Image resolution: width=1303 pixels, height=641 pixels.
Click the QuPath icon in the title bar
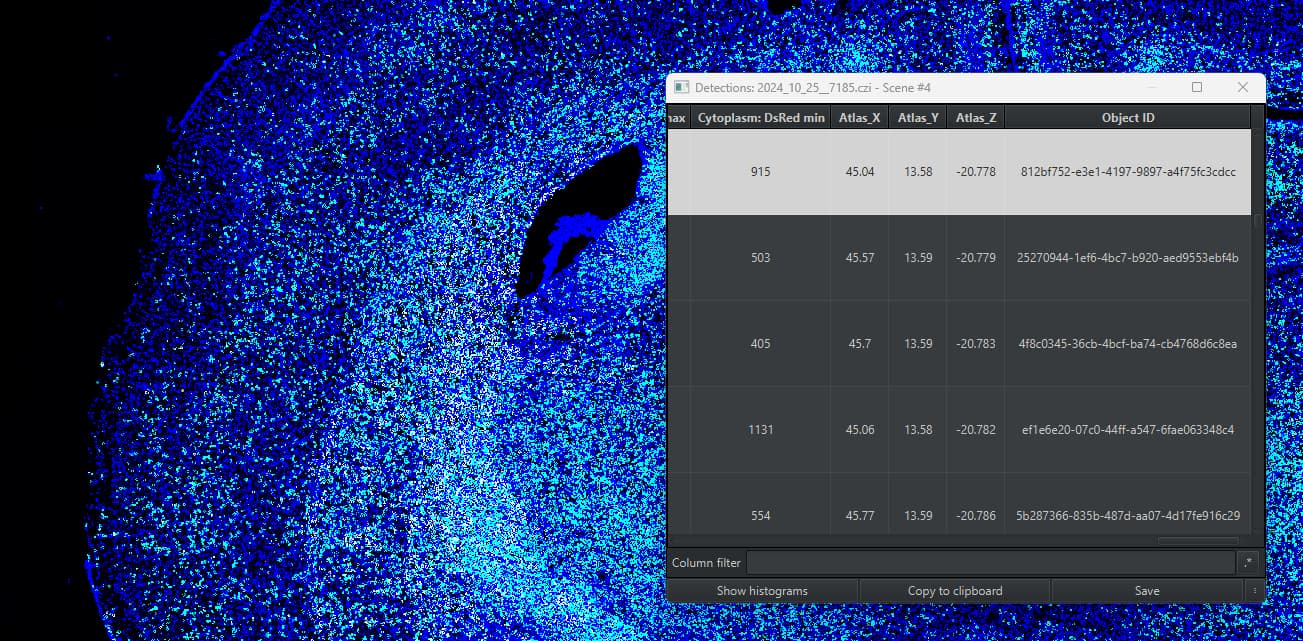[x=684, y=87]
